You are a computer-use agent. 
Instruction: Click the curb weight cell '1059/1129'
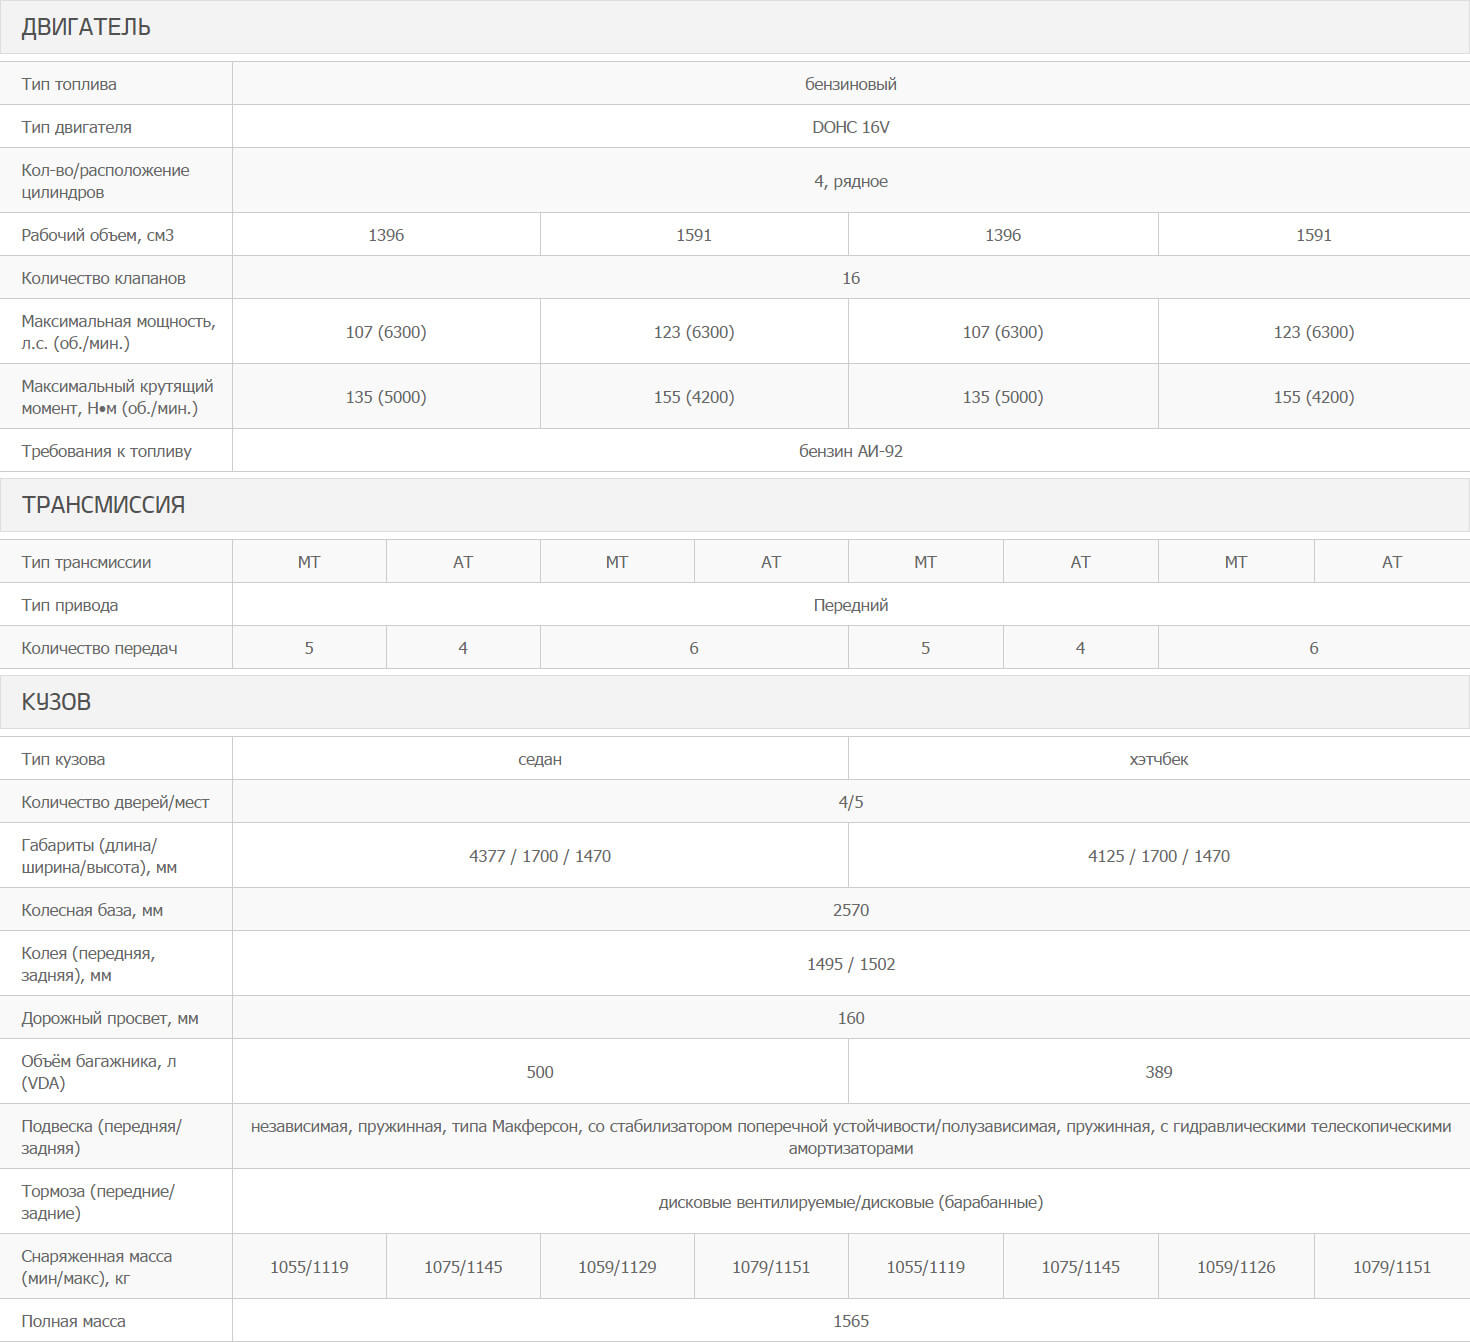[x=617, y=1267]
